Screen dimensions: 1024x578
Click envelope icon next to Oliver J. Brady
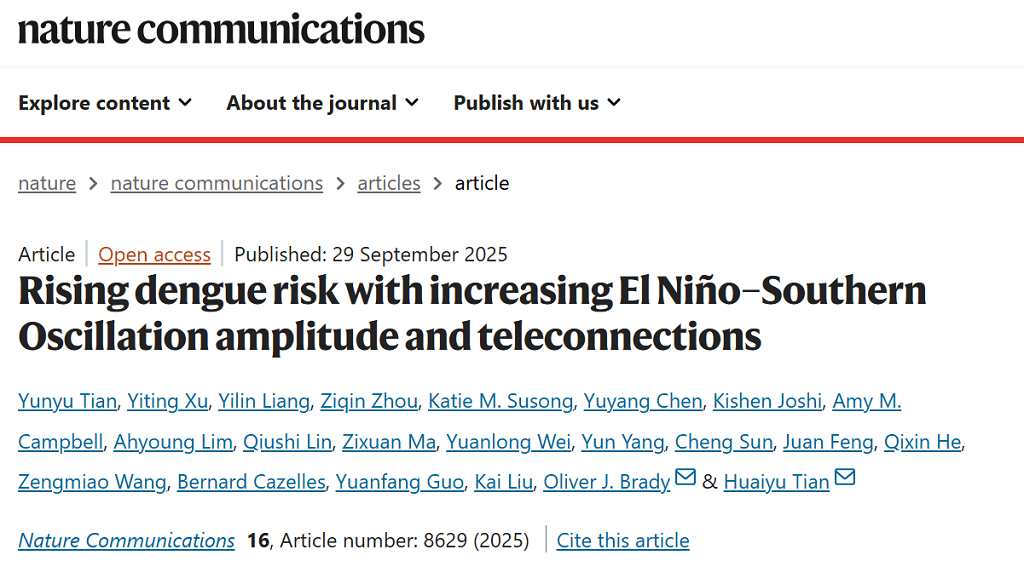point(685,478)
